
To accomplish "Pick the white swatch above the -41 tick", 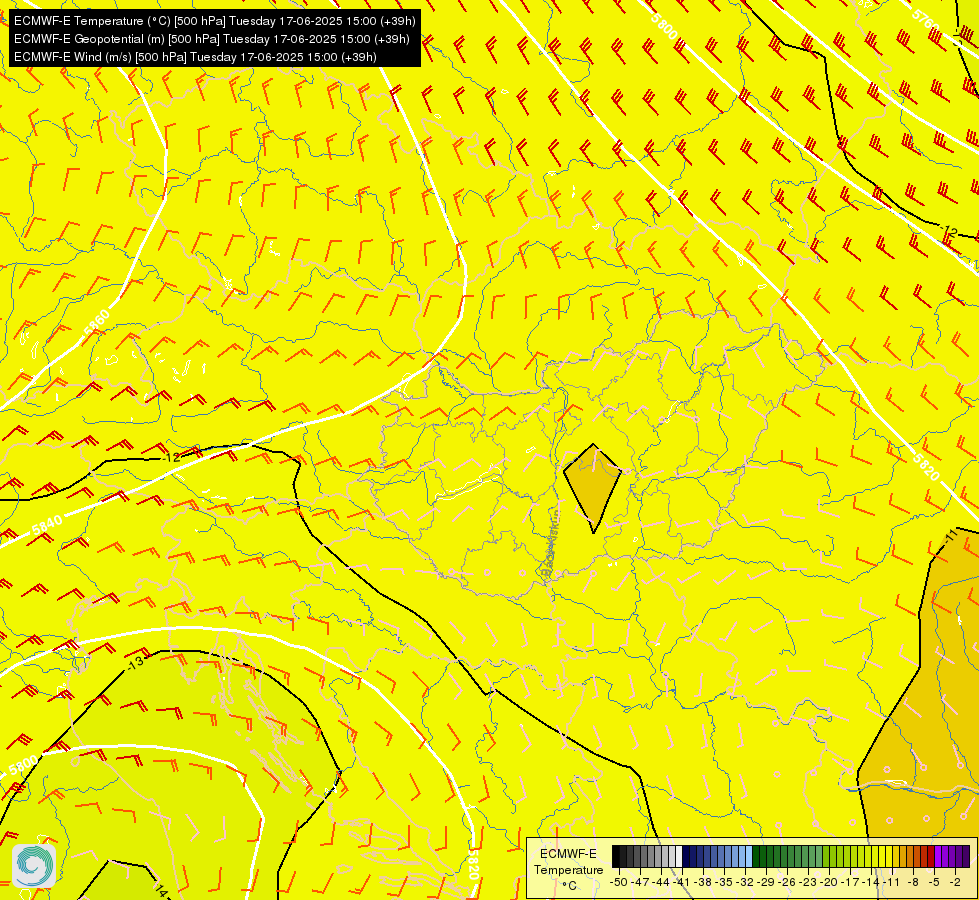I will pos(679,857).
